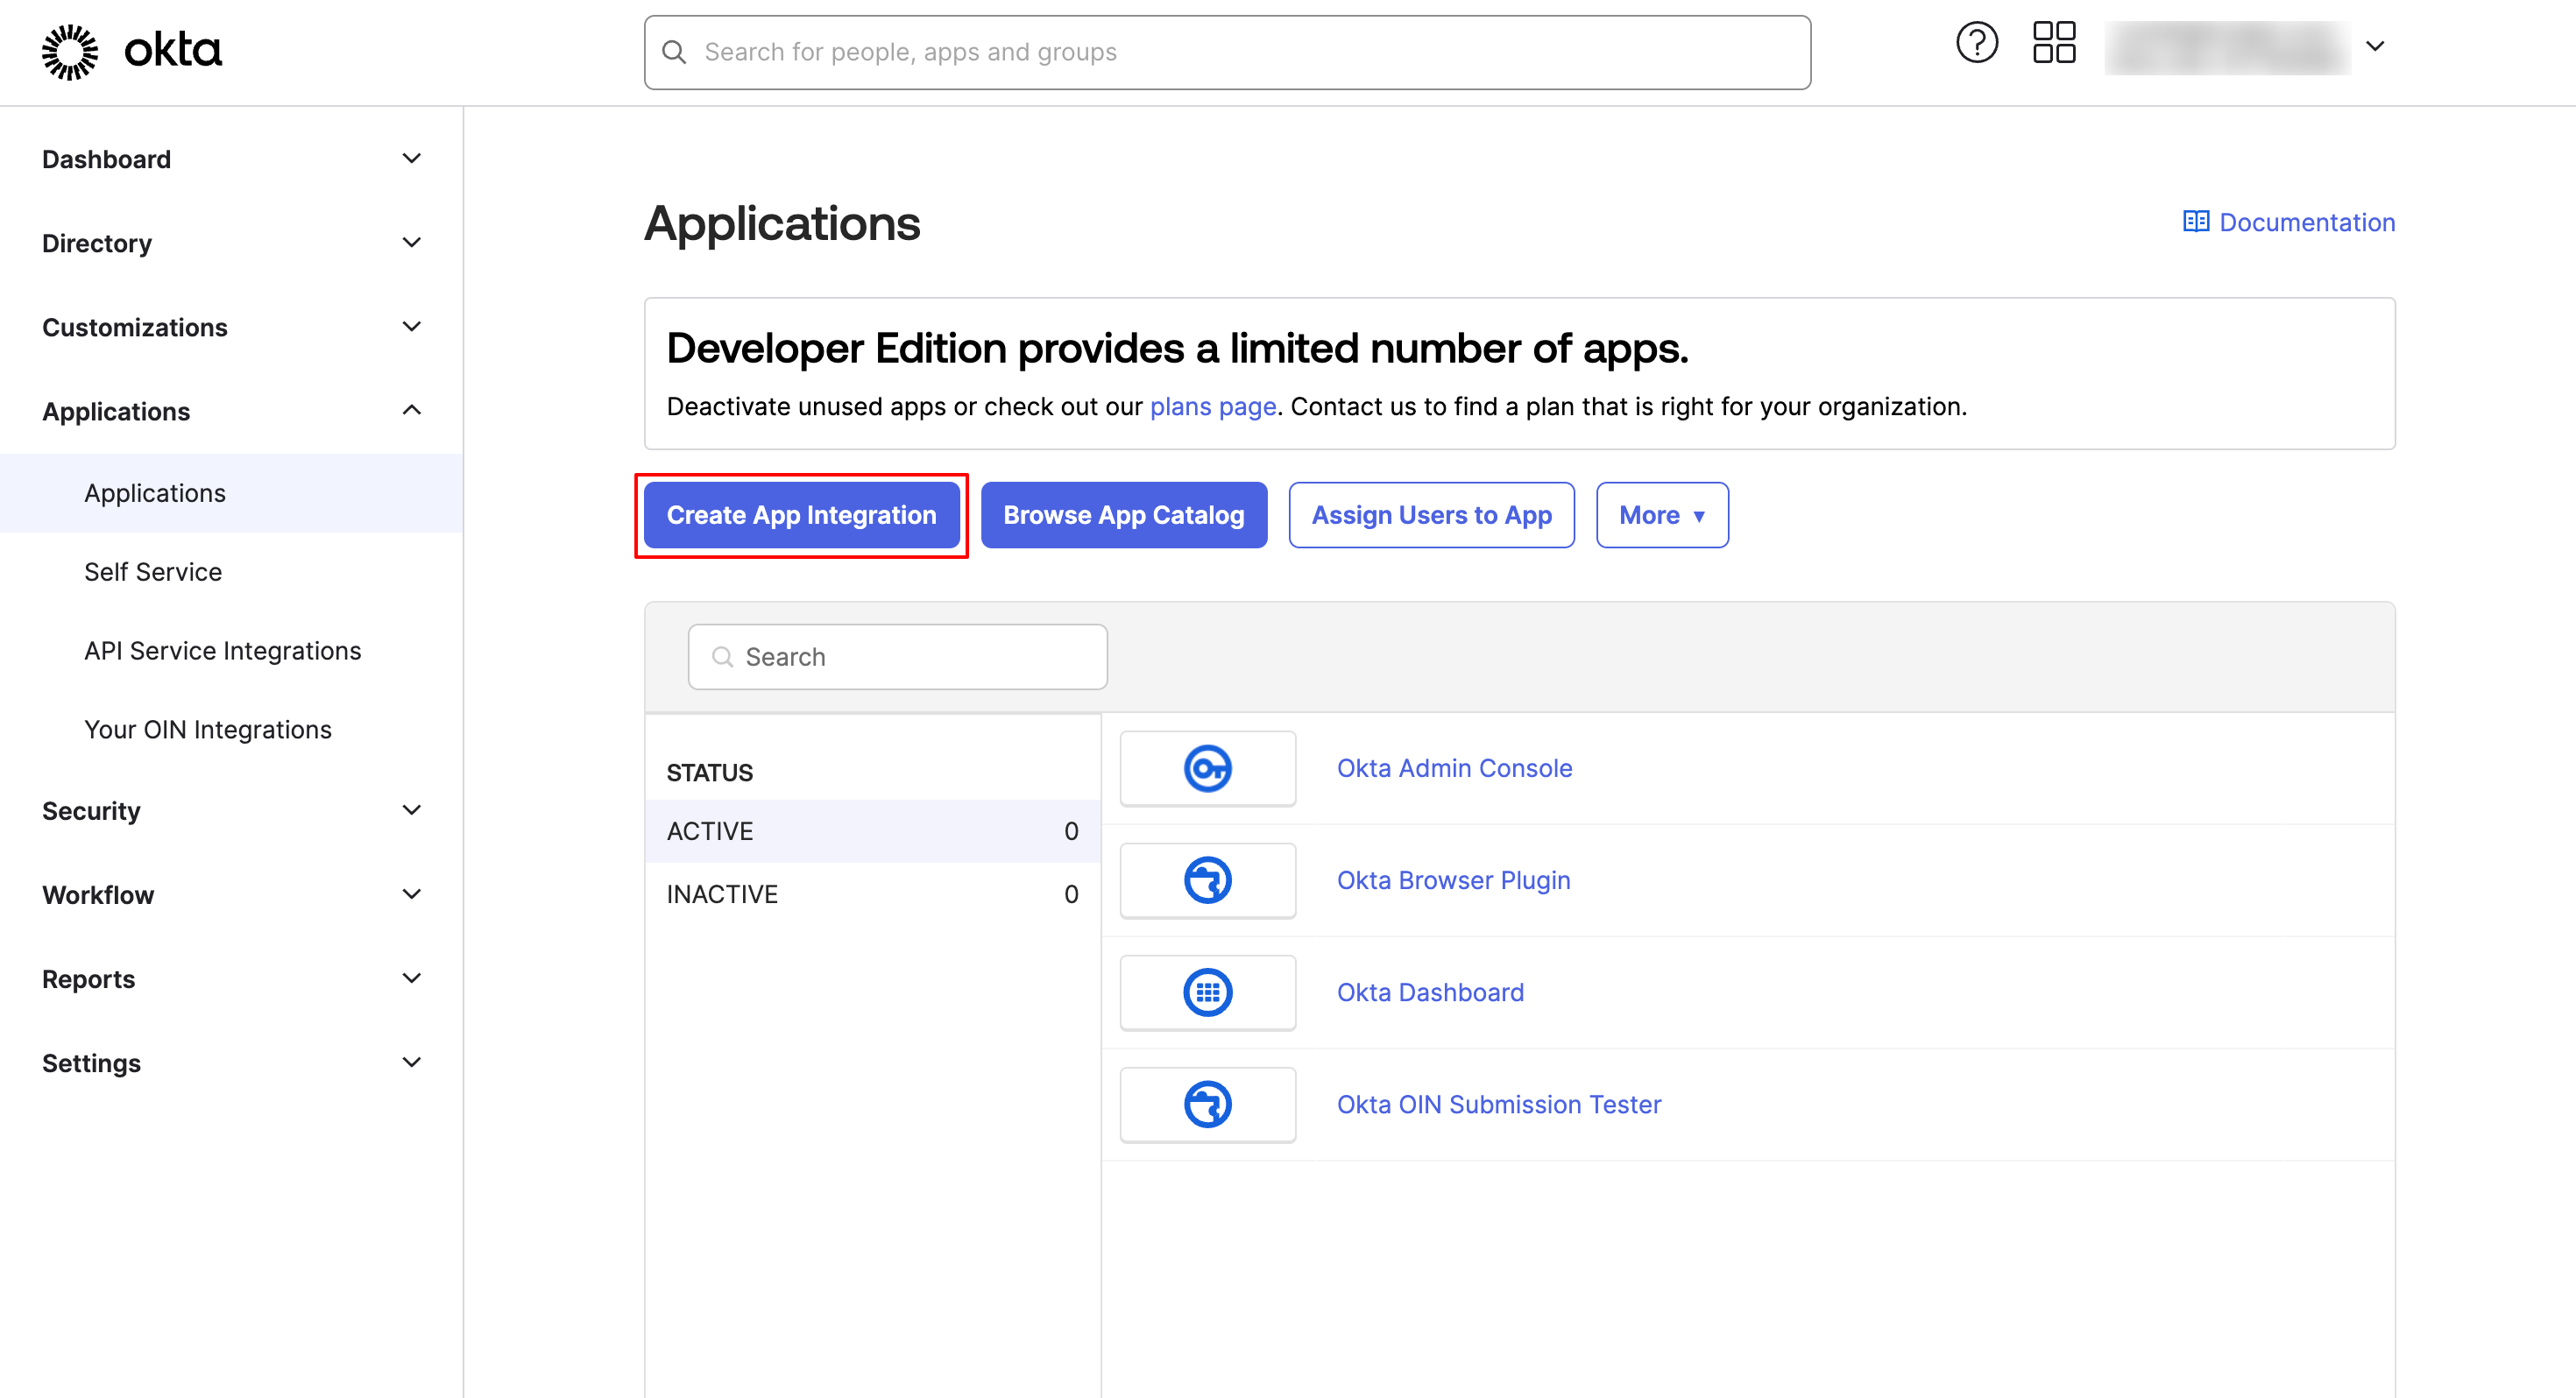The width and height of the screenshot is (2576, 1398).
Task: Filter apps by ACTIVE status
Action: click(710, 830)
